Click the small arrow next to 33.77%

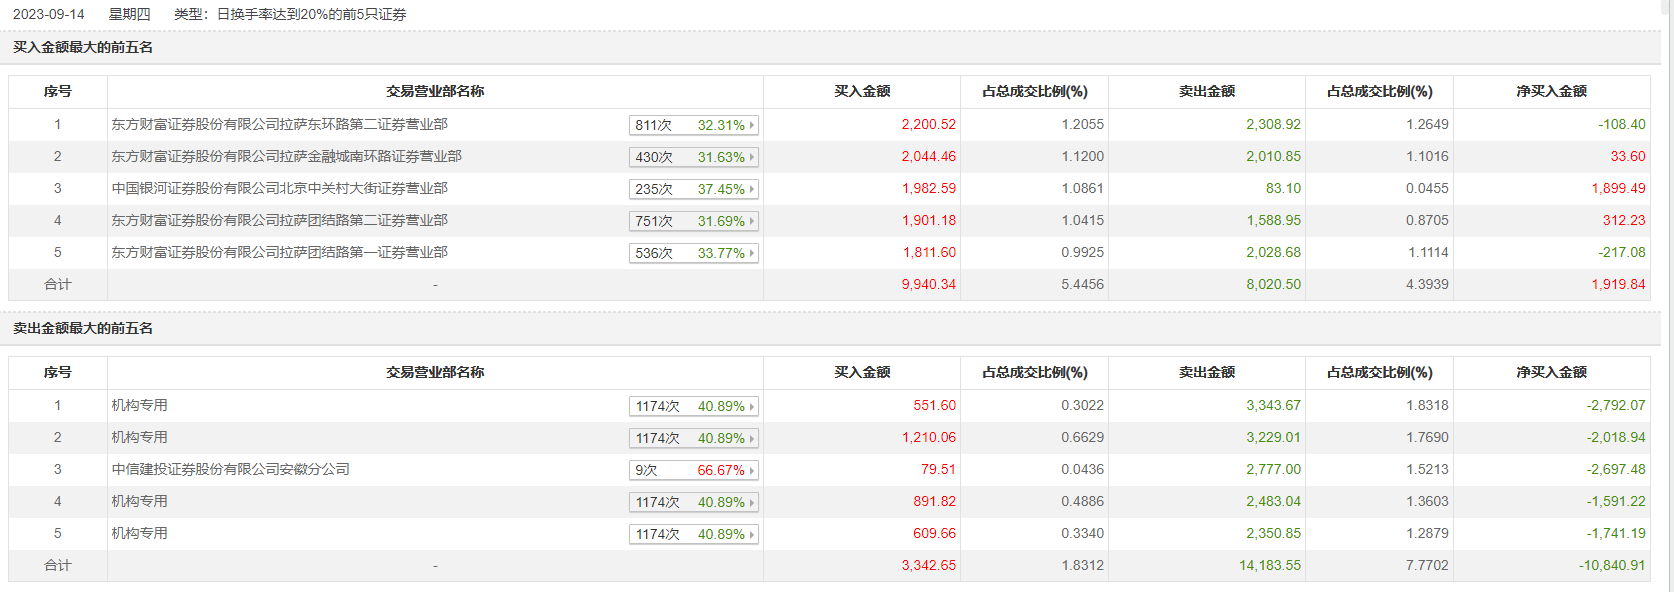click(x=752, y=254)
